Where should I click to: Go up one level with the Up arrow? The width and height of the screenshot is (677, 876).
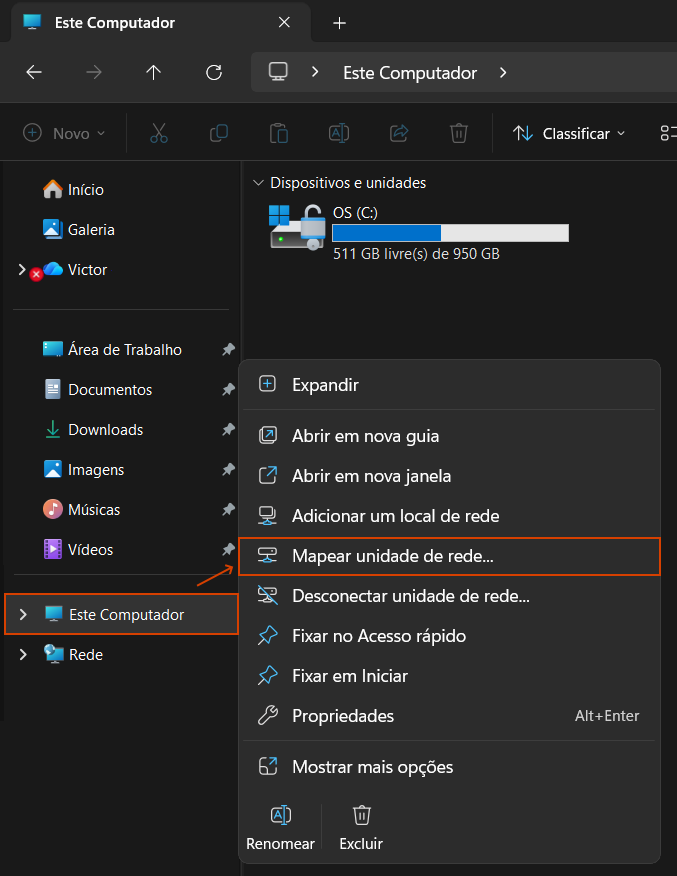tap(153, 72)
